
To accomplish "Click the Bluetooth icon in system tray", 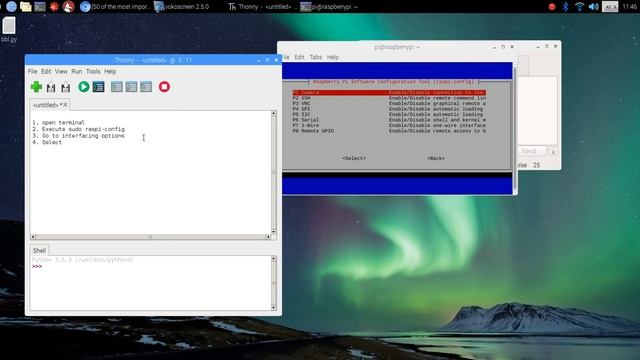I will pyautogui.click(x=565, y=7).
